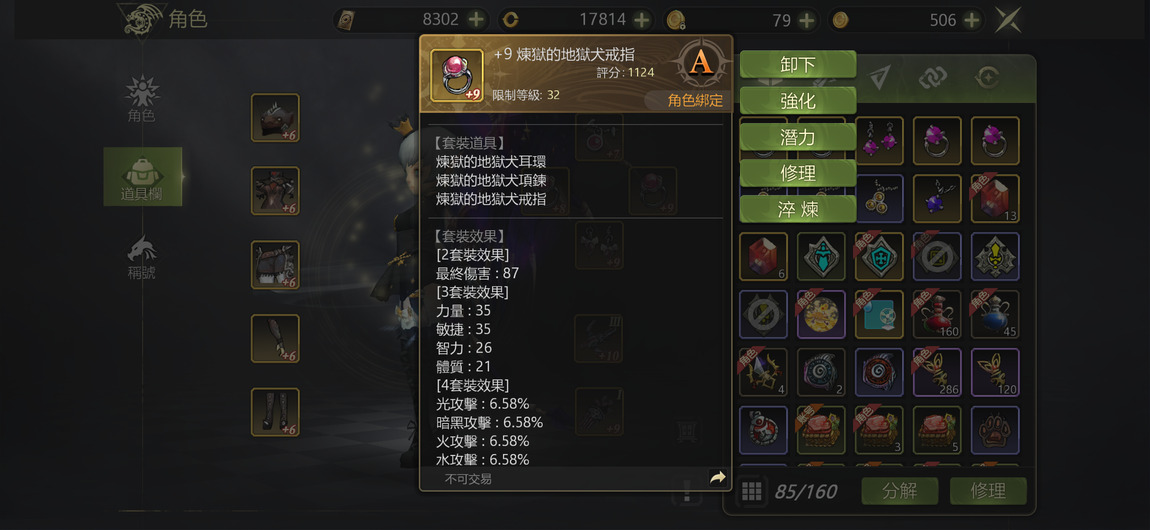Add tickets with 8302 plus button

[x=475, y=20]
